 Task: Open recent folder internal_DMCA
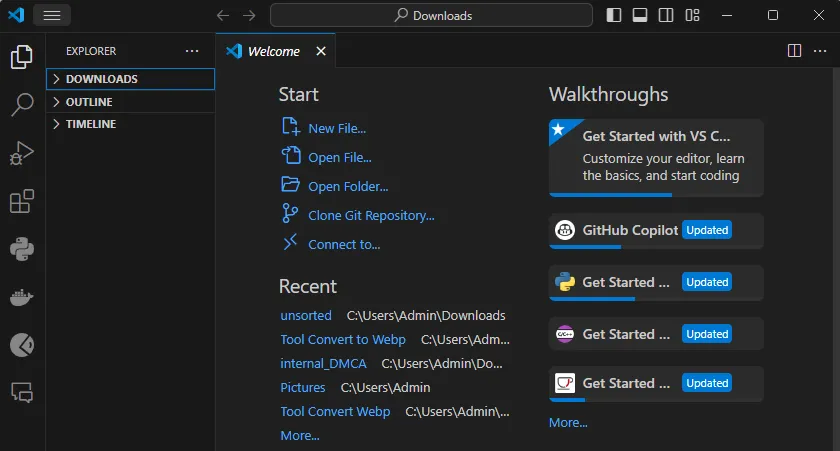323,364
